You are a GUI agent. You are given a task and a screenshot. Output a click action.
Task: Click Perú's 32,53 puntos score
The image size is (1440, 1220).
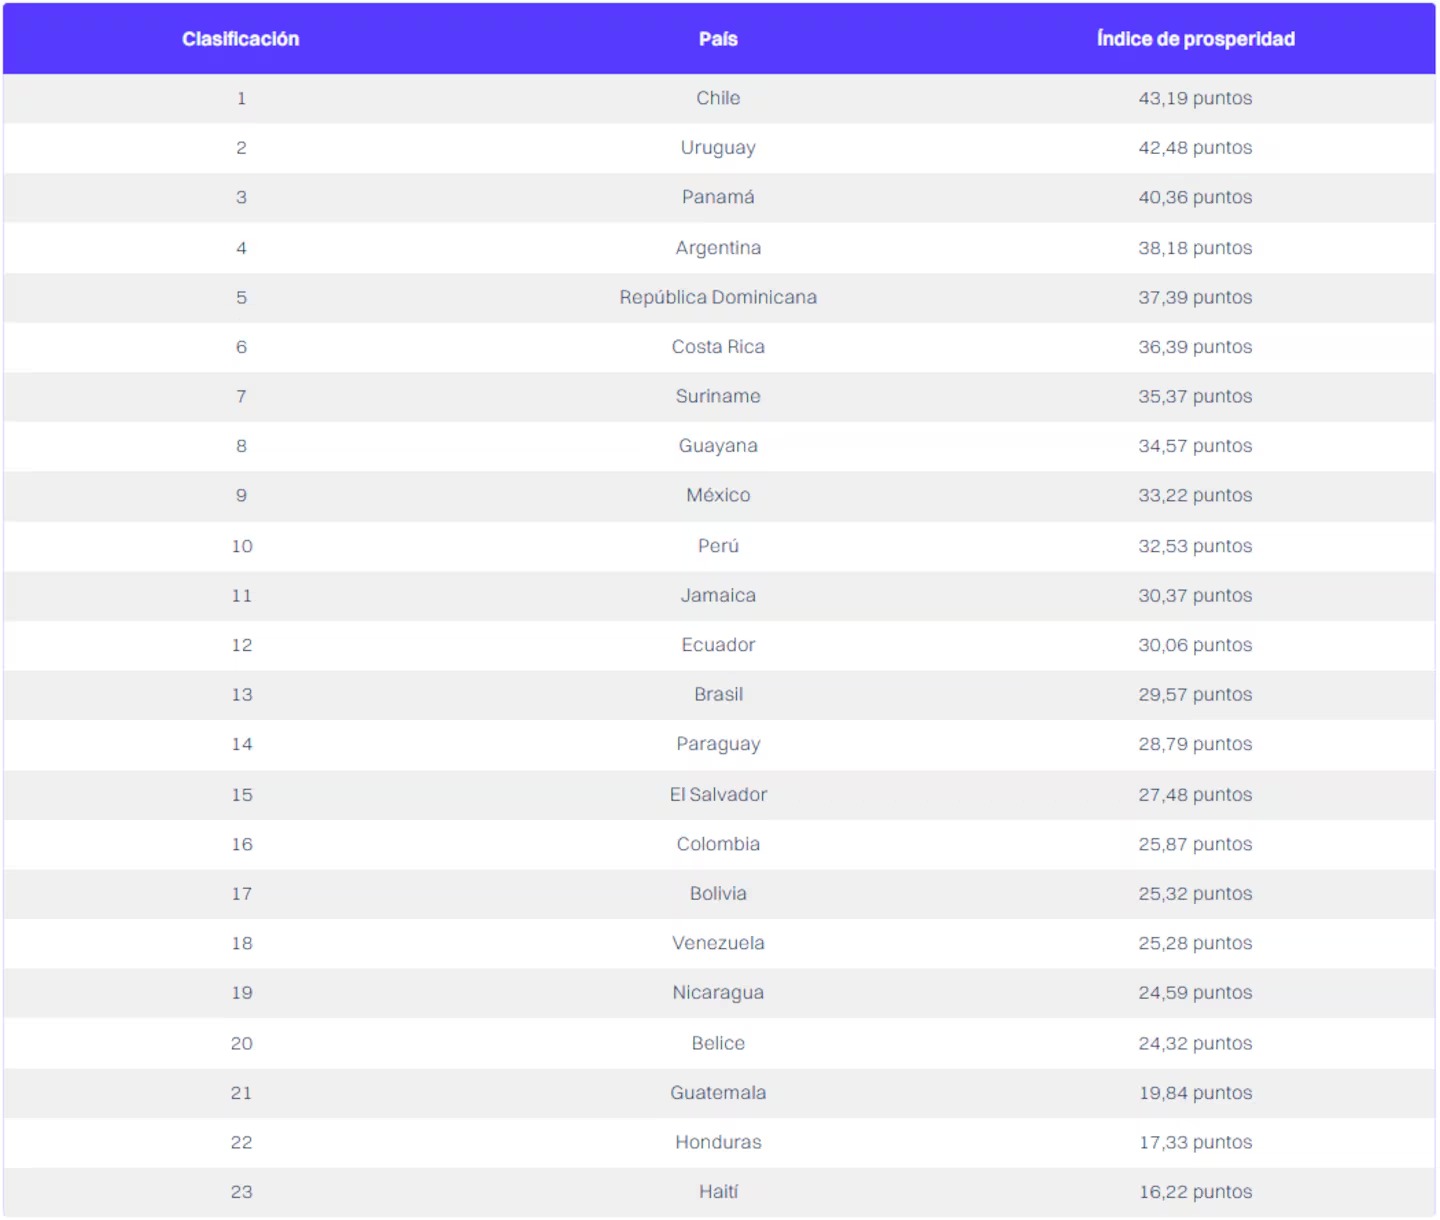(x=1195, y=546)
